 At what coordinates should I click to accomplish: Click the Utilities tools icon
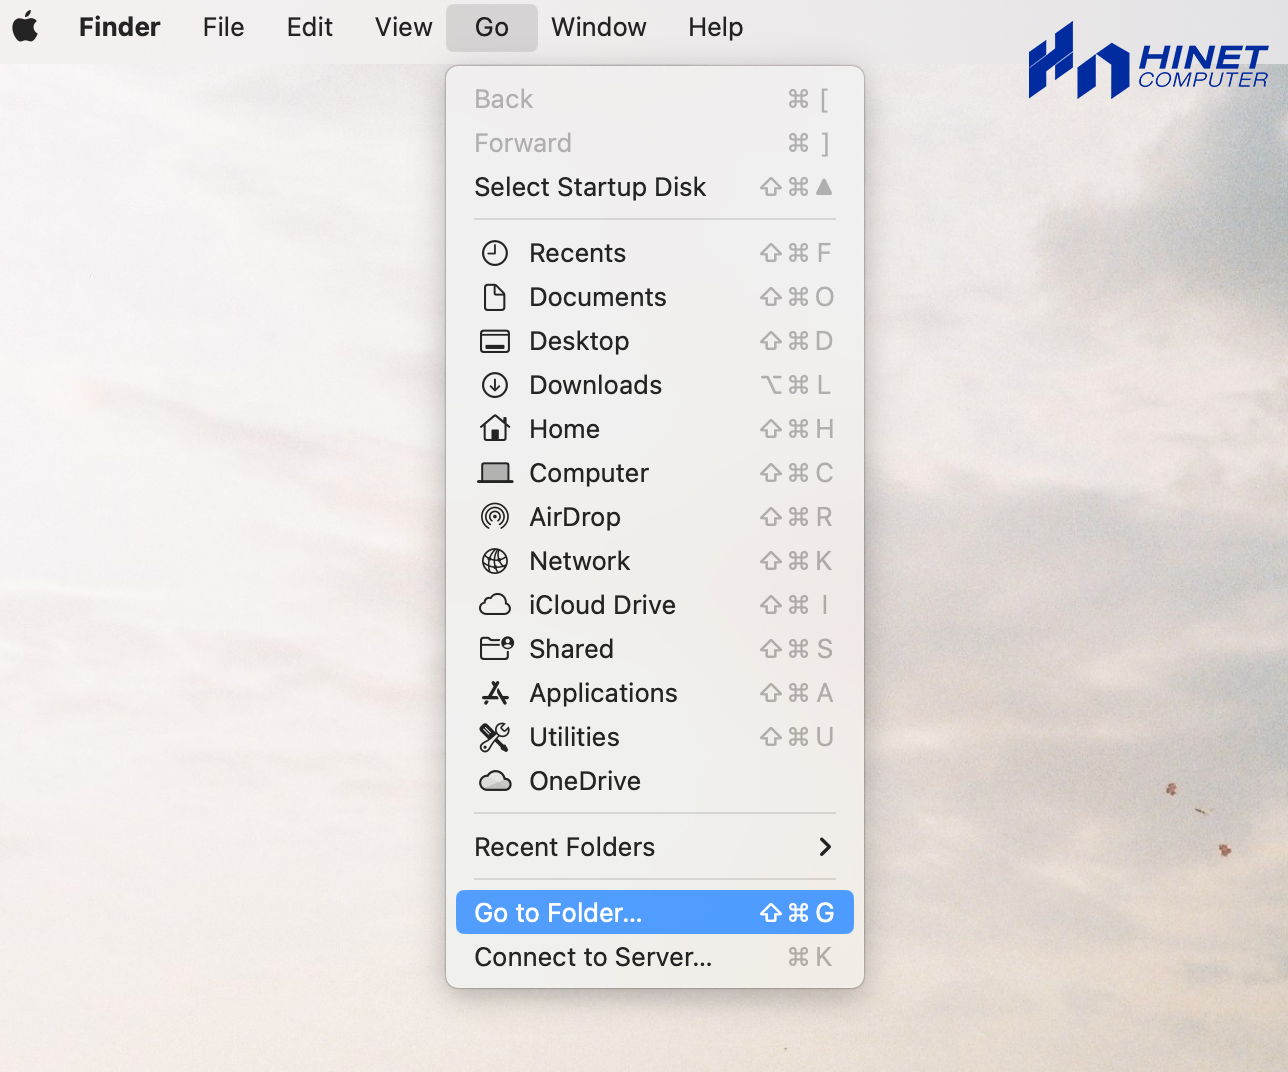(495, 737)
